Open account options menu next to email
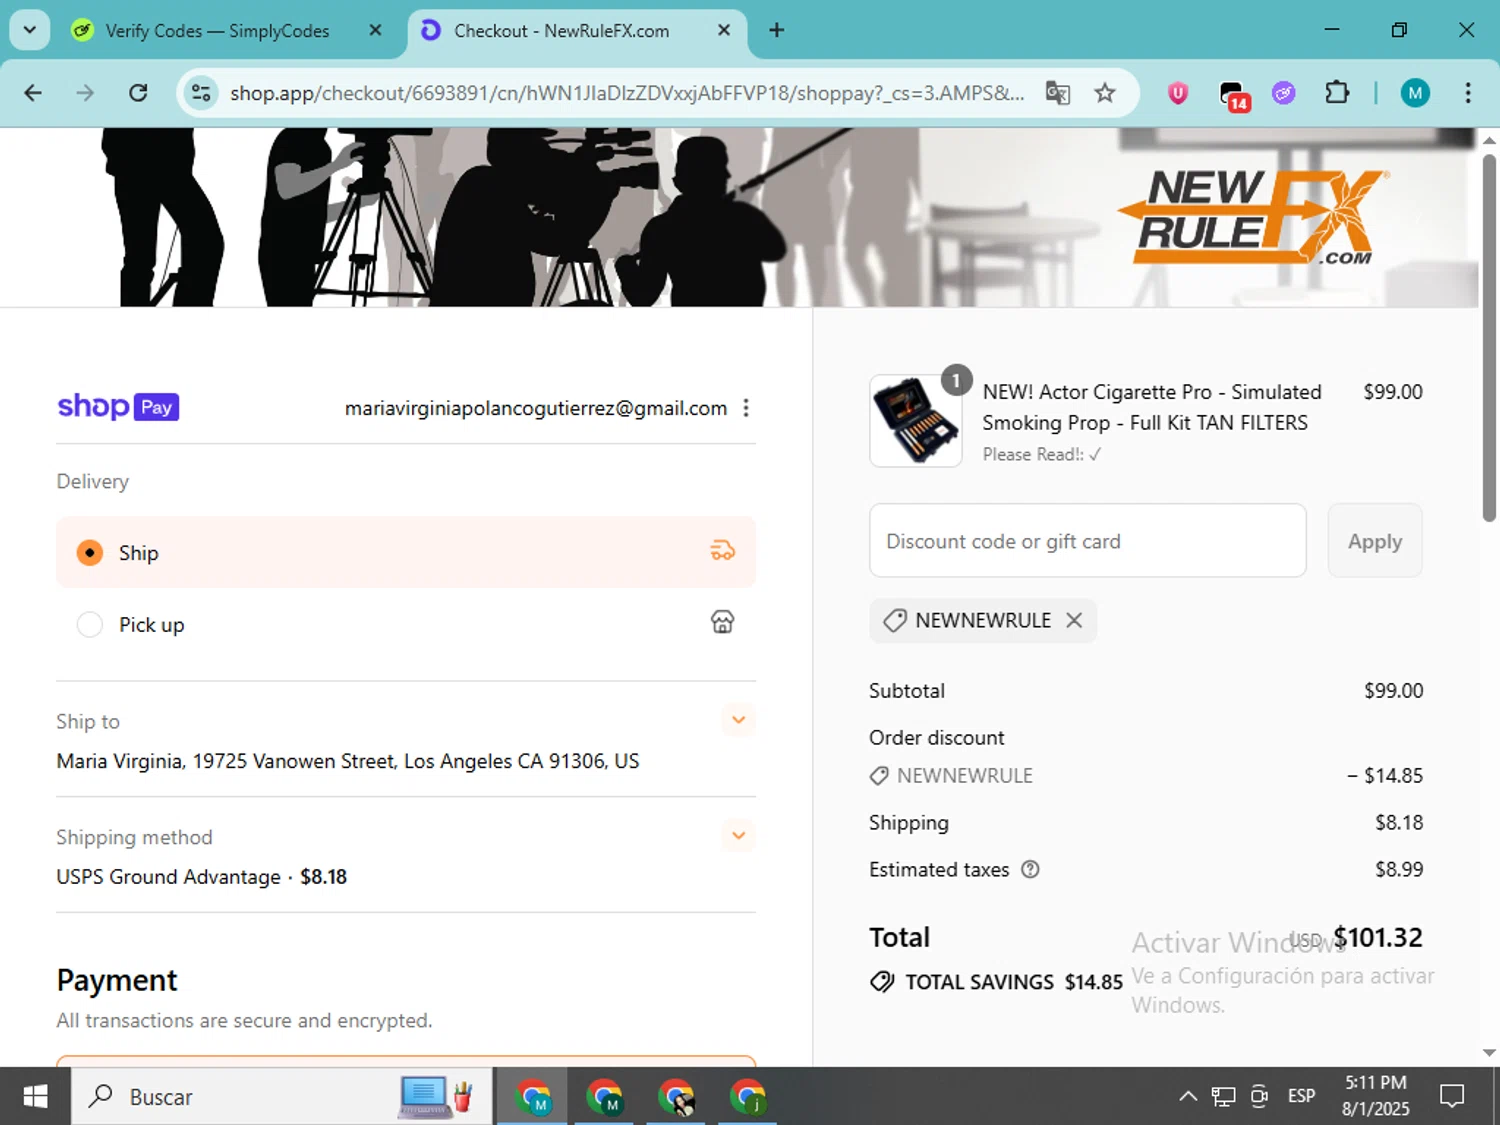 746,408
